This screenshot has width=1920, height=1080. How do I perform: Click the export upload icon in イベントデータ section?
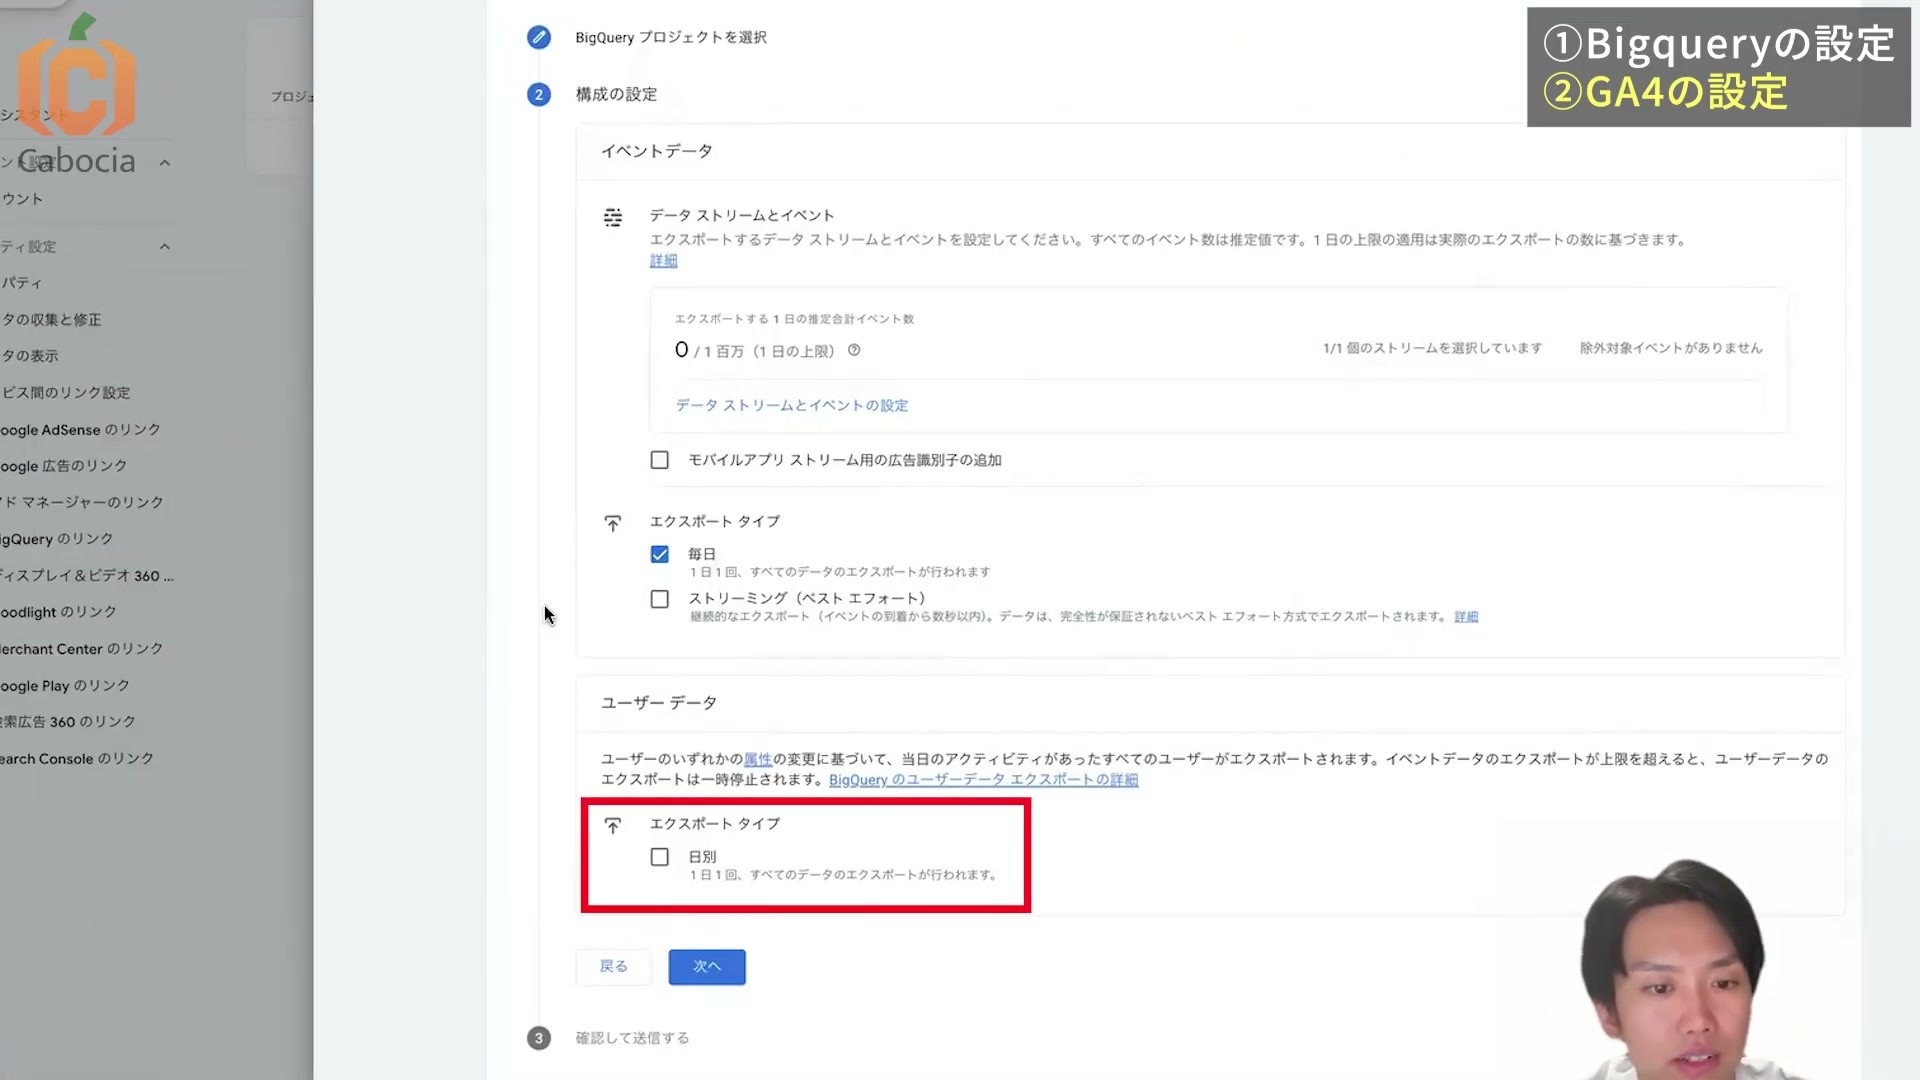coord(613,523)
